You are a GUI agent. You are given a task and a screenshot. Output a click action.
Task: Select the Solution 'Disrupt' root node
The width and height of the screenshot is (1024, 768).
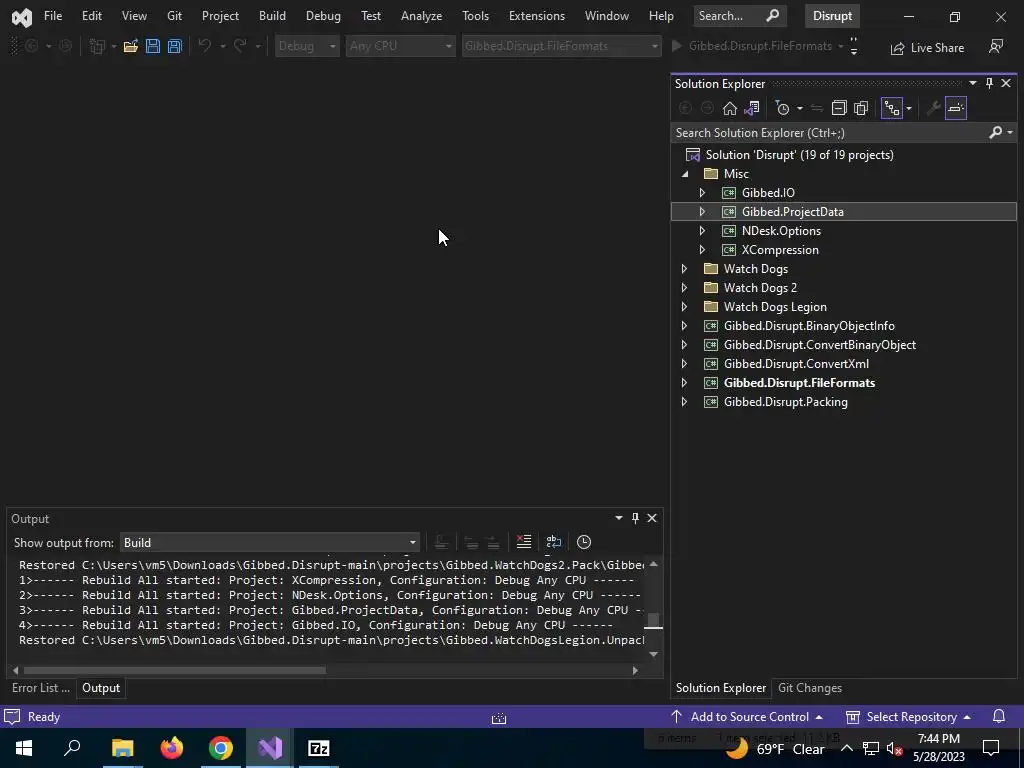799,155
